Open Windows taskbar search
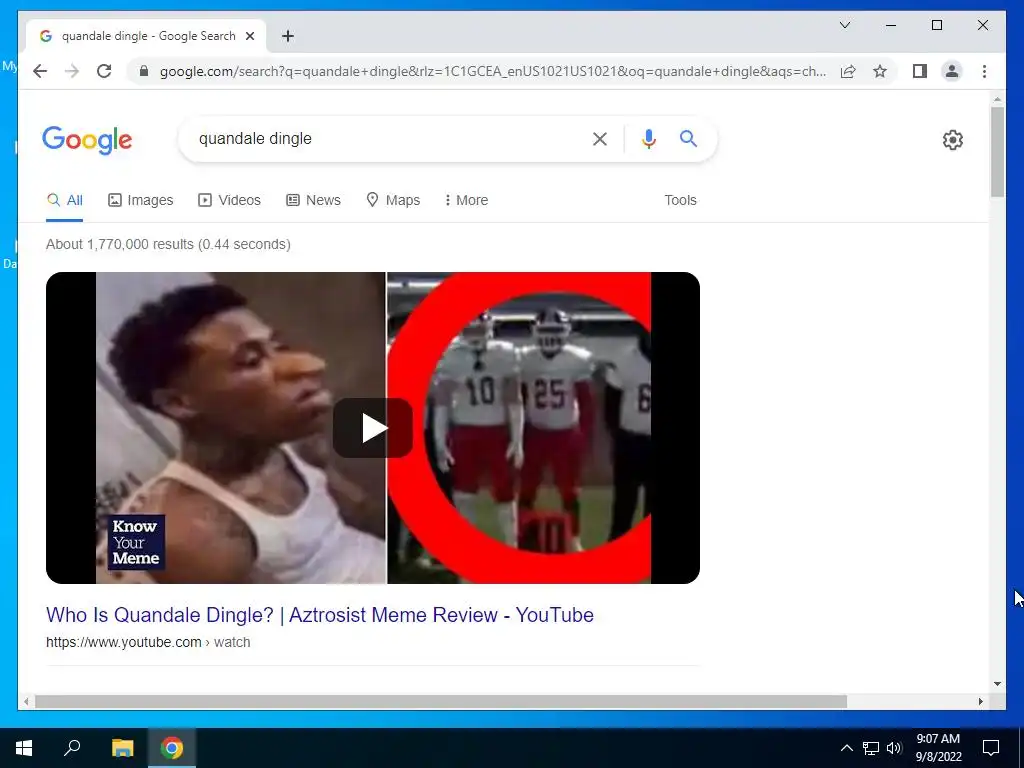The width and height of the screenshot is (1024, 768). pos(72,748)
